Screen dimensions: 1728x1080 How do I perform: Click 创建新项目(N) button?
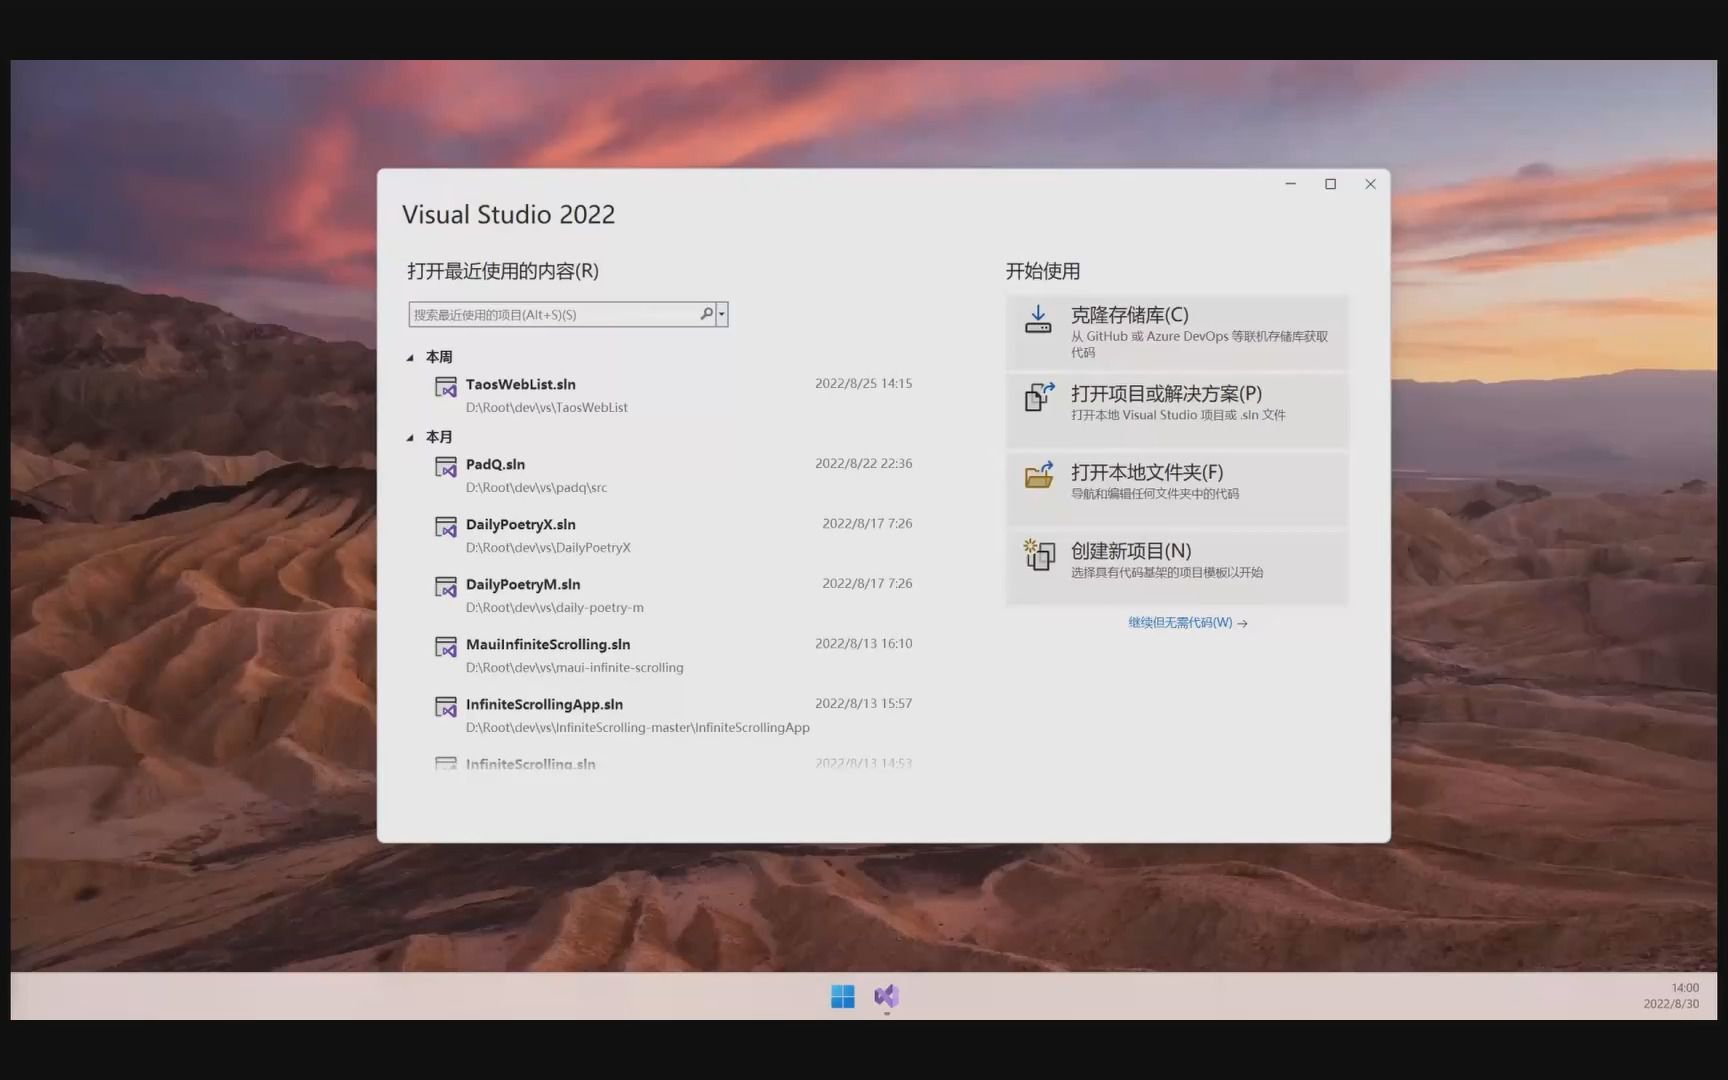point(1177,567)
